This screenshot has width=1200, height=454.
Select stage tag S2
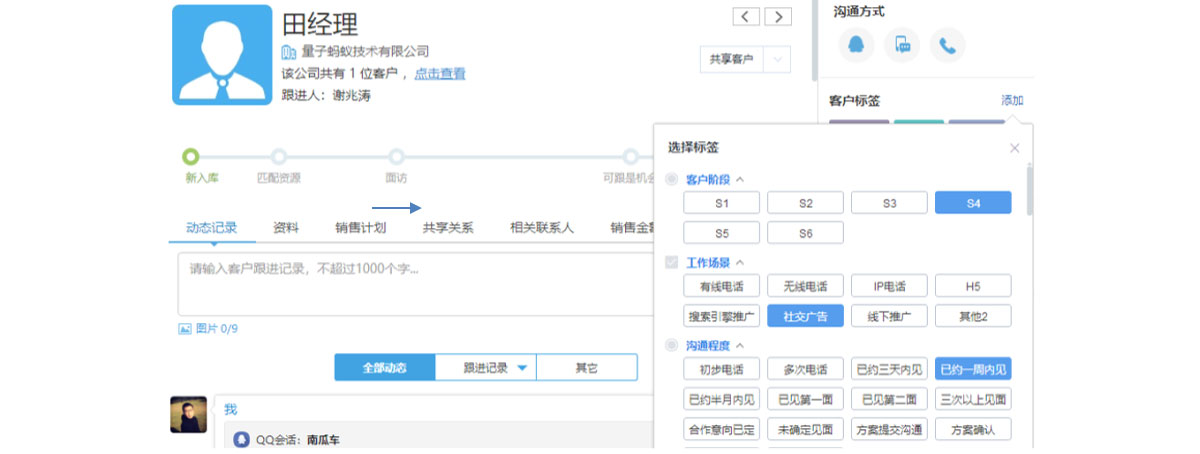point(805,203)
